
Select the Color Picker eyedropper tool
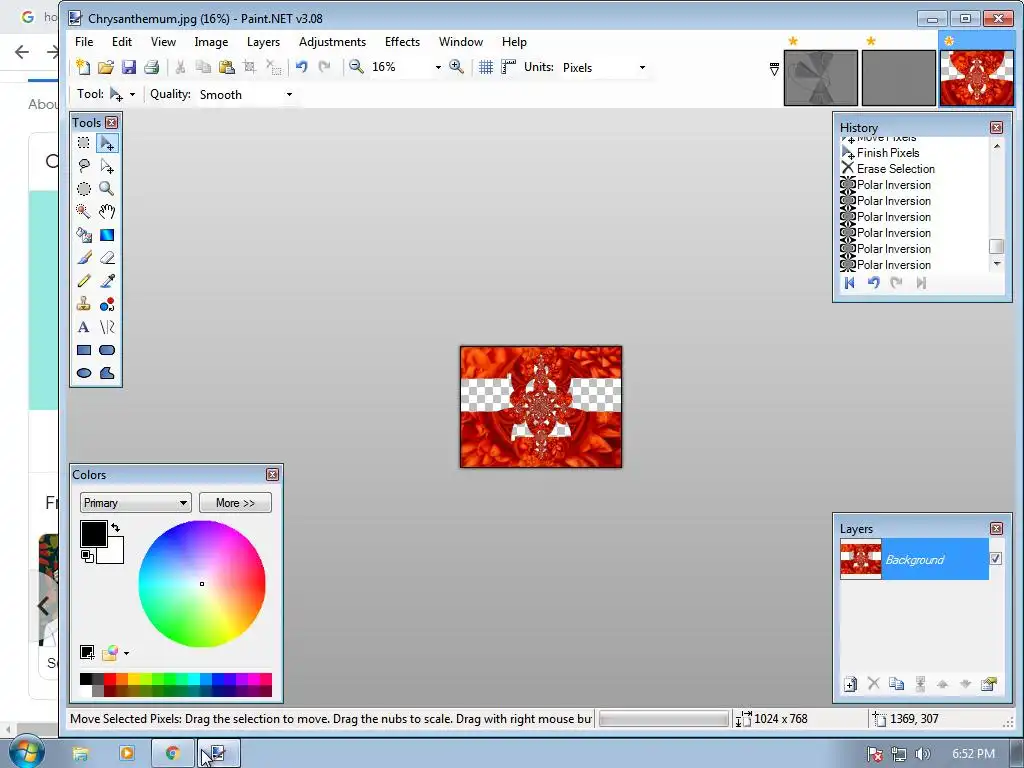pyautogui.click(x=107, y=281)
